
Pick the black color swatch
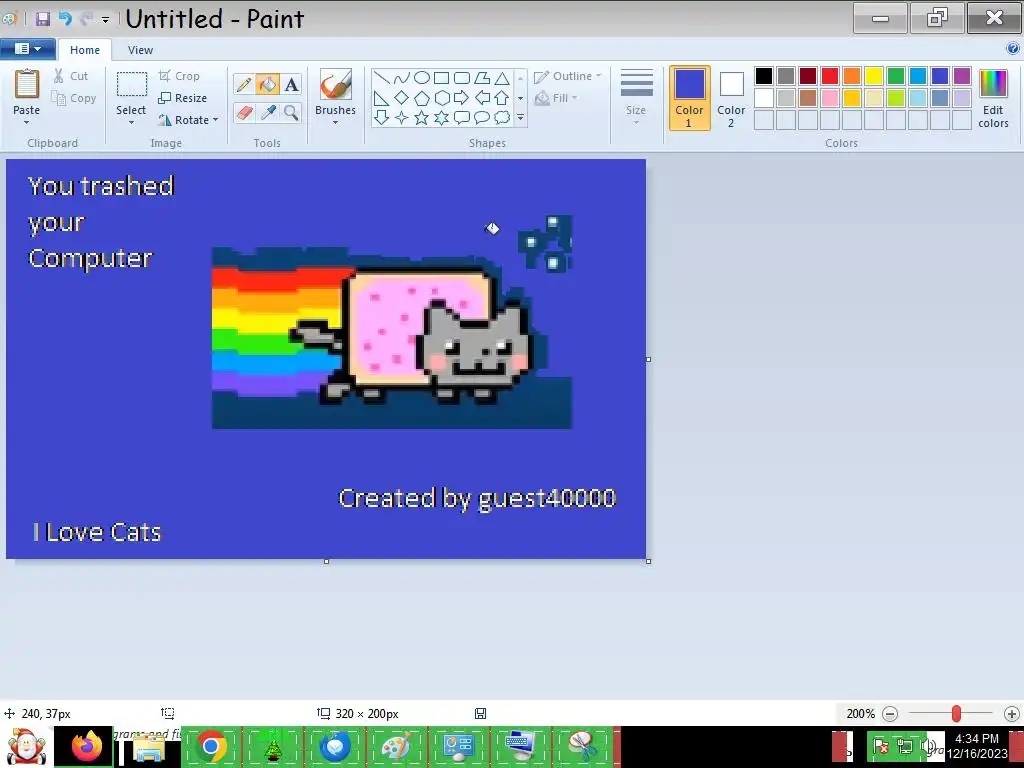[764, 76]
